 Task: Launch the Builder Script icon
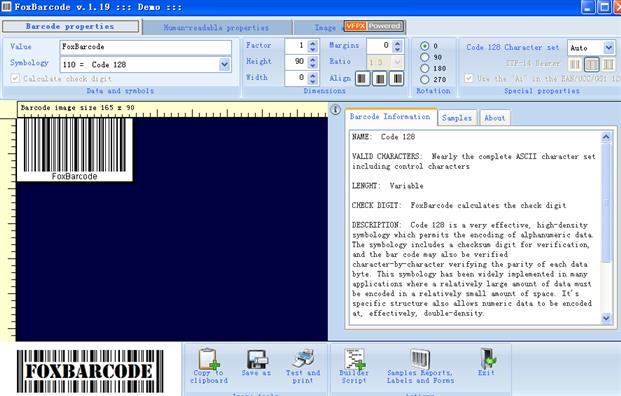click(354, 359)
